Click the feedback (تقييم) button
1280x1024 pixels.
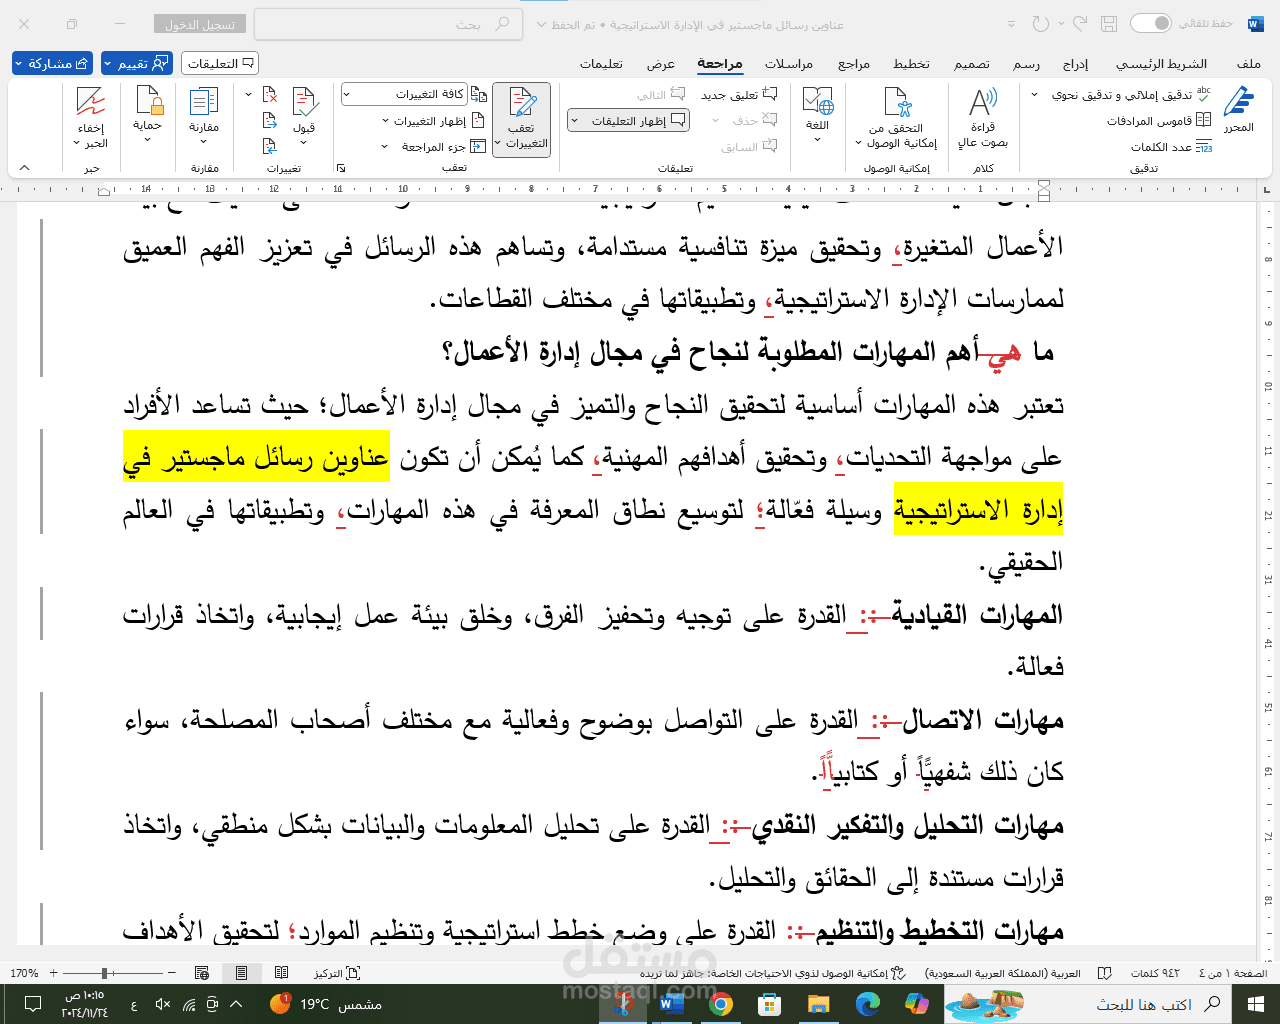[137, 63]
